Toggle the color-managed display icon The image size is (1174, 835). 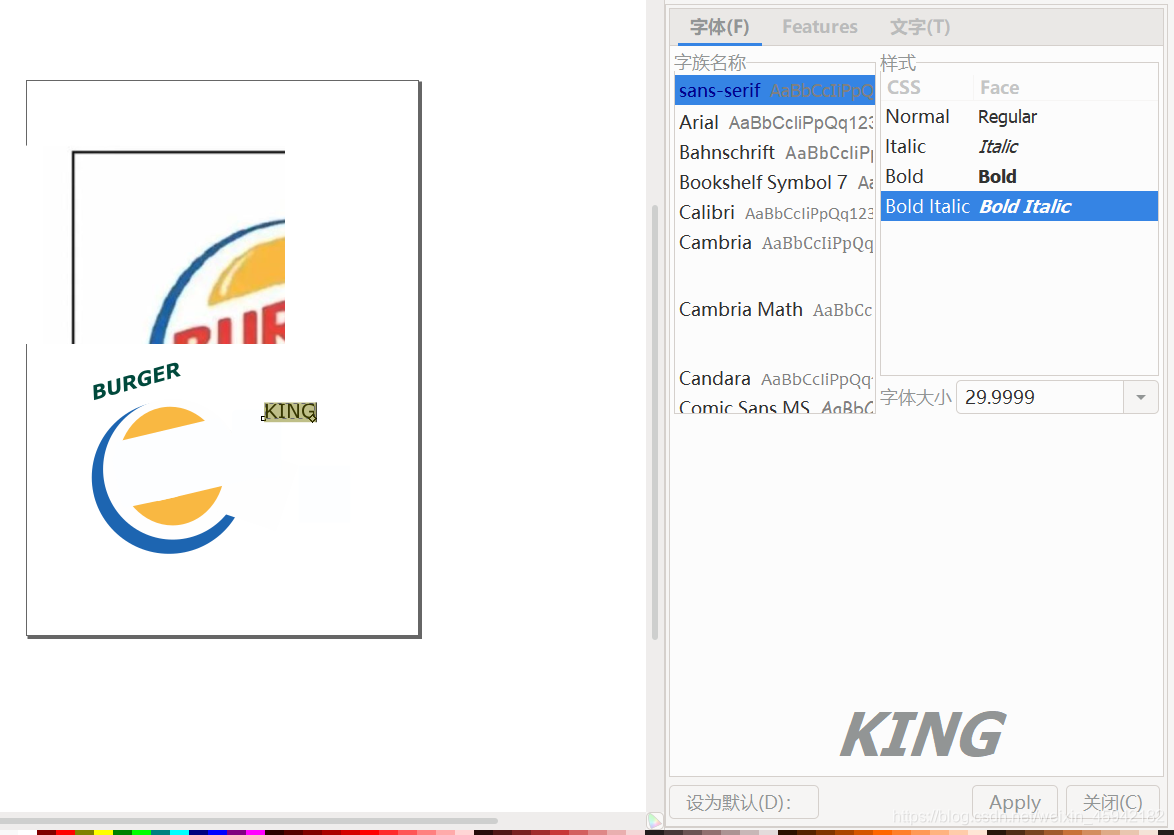point(654,821)
